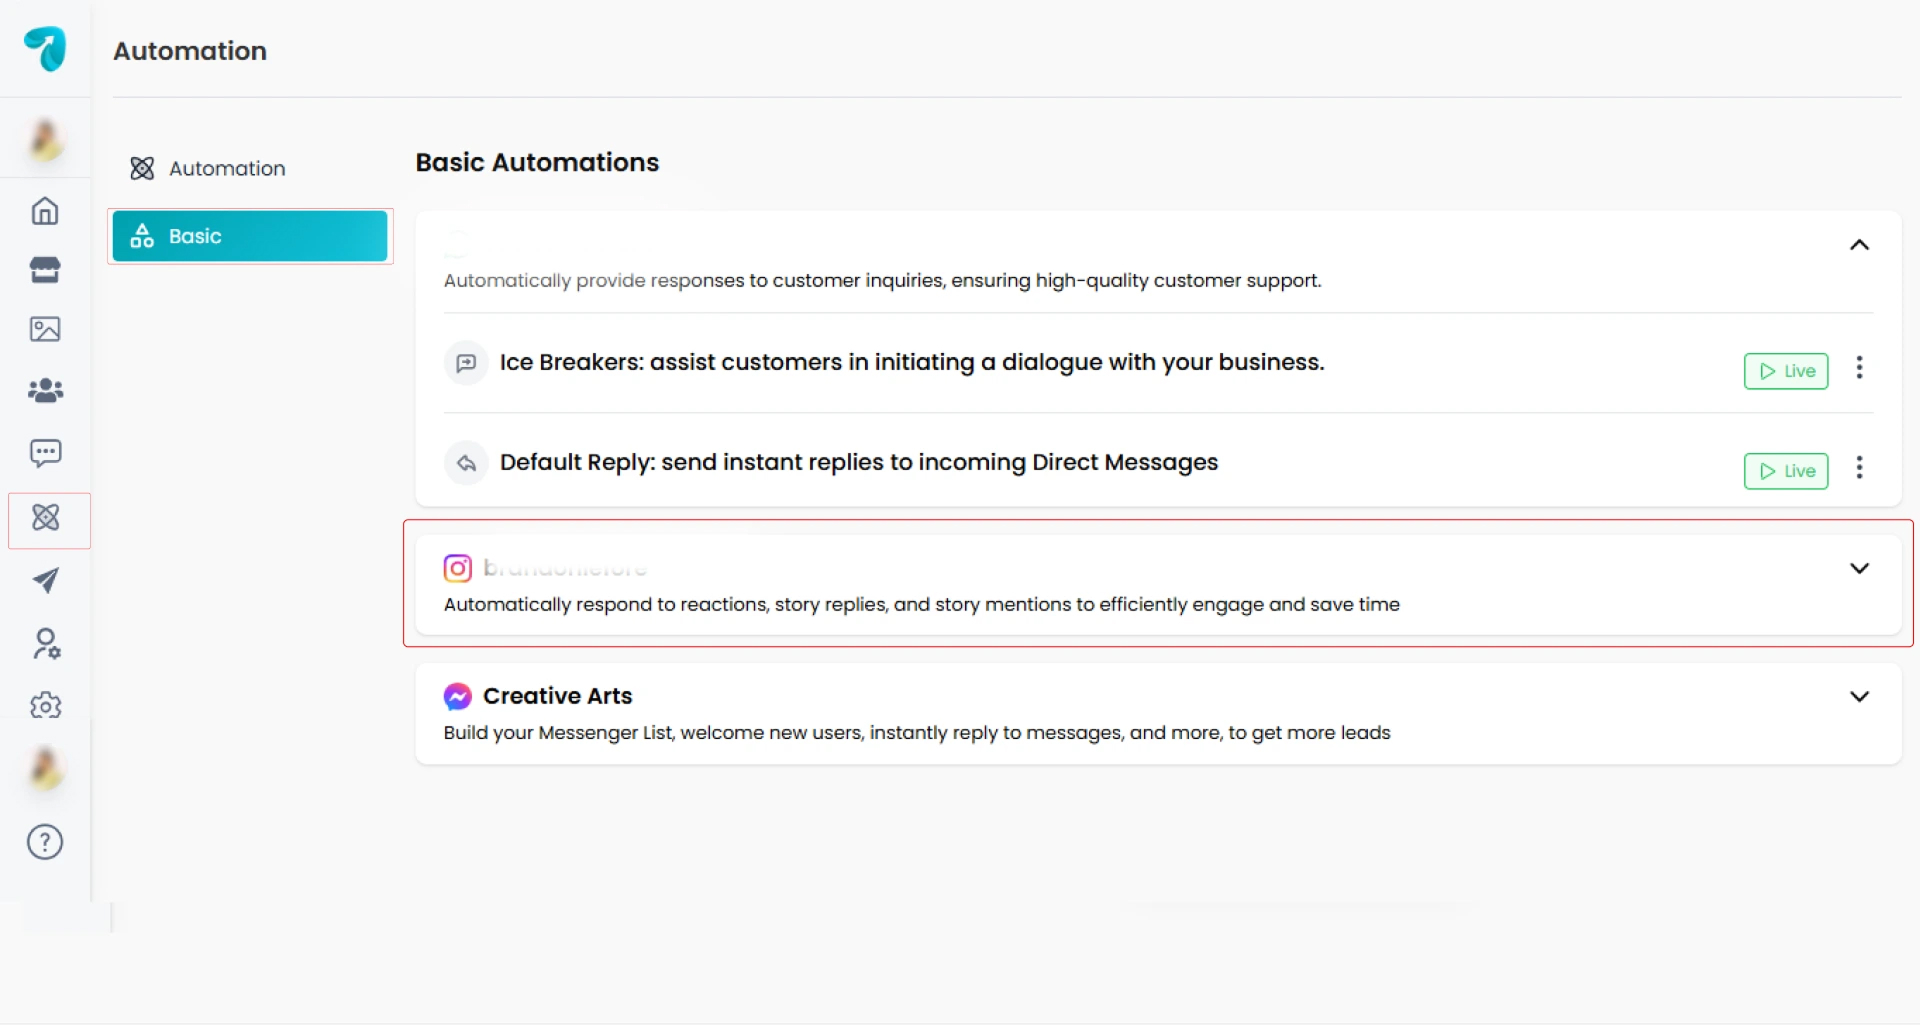Viewport: 1920px width, 1025px height.
Task: Open the Home icon in sidebar
Action: (x=45, y=211)
